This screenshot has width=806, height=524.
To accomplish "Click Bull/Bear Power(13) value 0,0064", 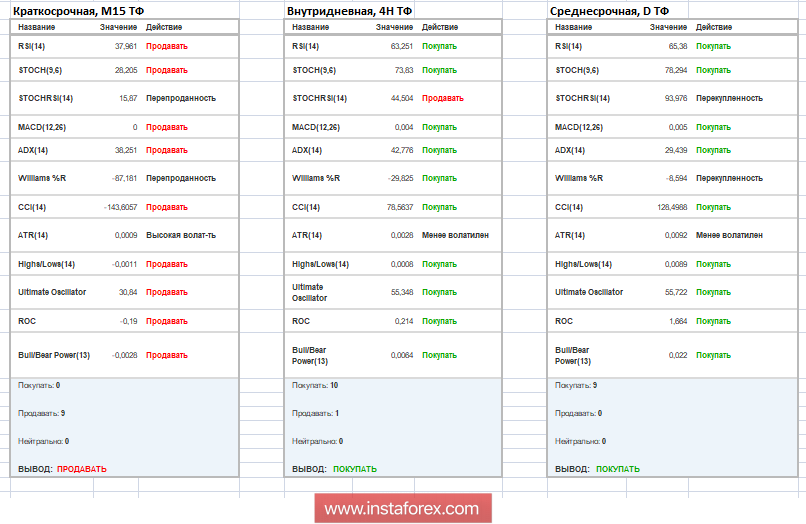I will tap(402, 355).
